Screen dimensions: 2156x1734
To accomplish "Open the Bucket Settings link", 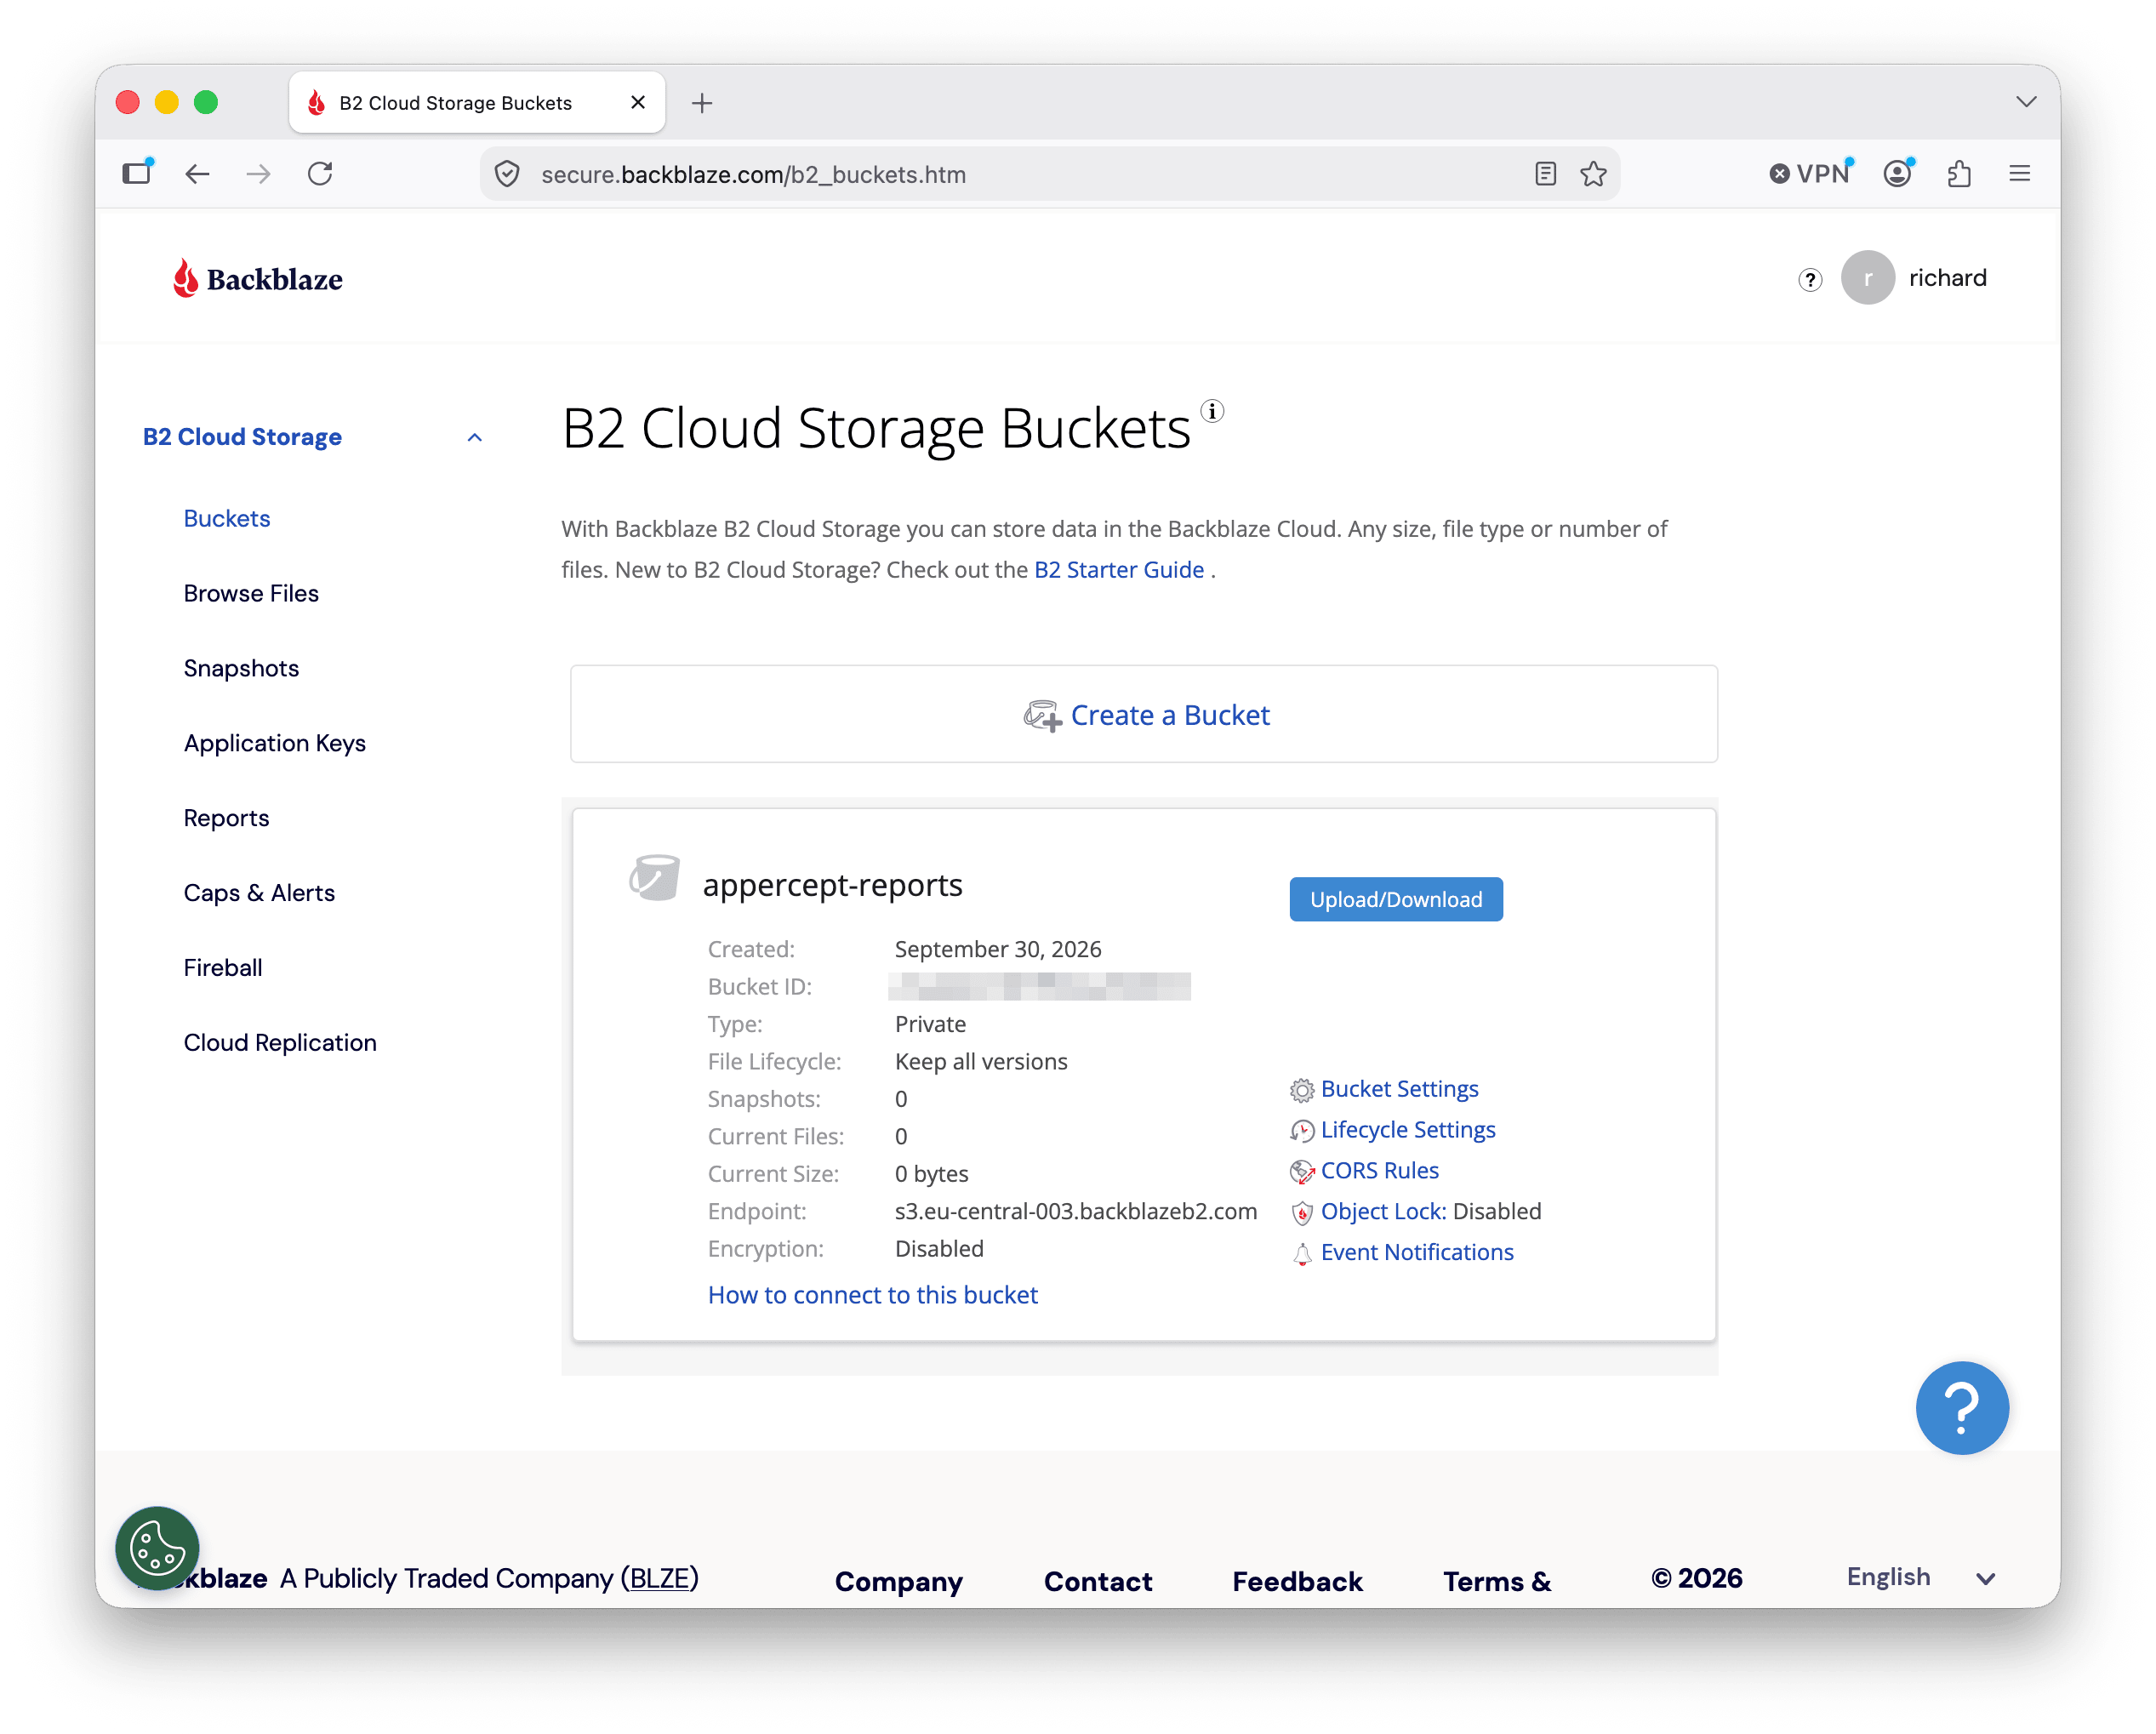I will (x=1399, y=1089).
